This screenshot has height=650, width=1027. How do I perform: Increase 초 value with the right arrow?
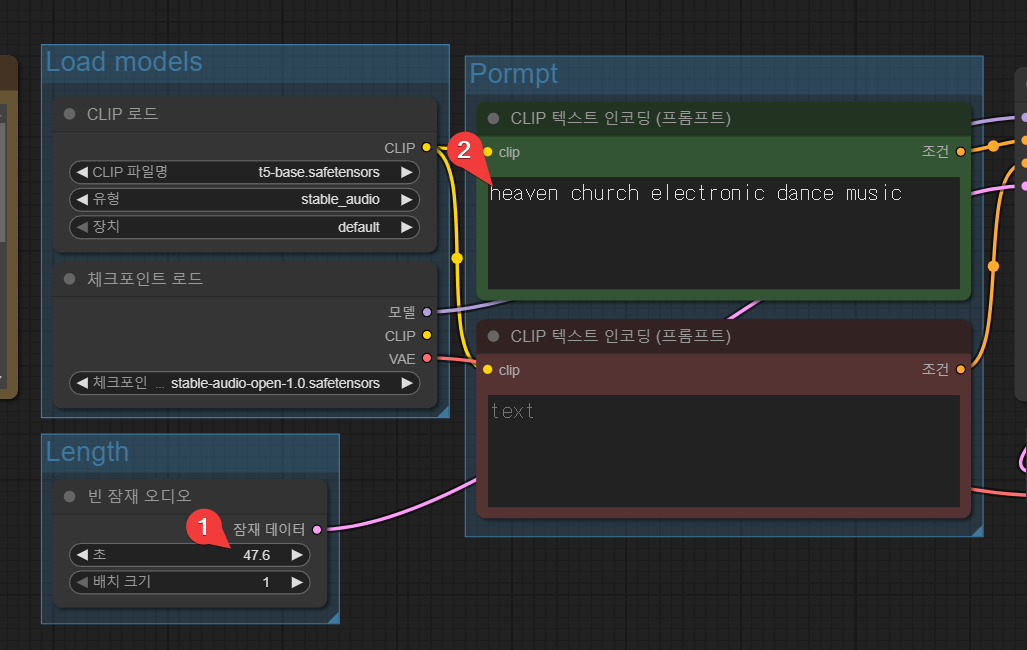[x=297, y=555]
